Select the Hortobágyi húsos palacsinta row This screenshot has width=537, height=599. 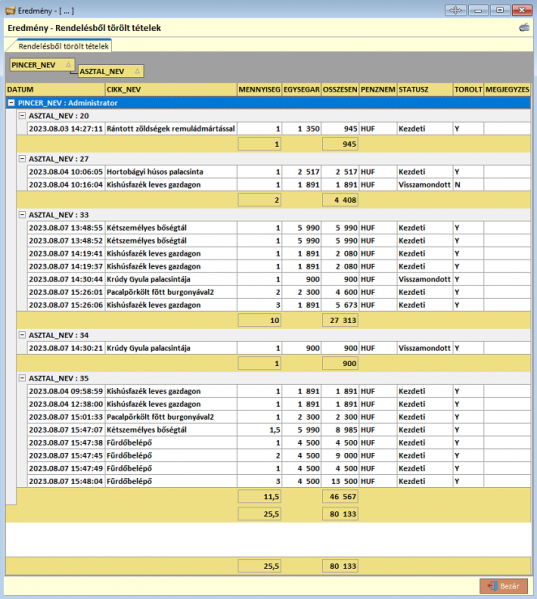click(x=279, y=172)
